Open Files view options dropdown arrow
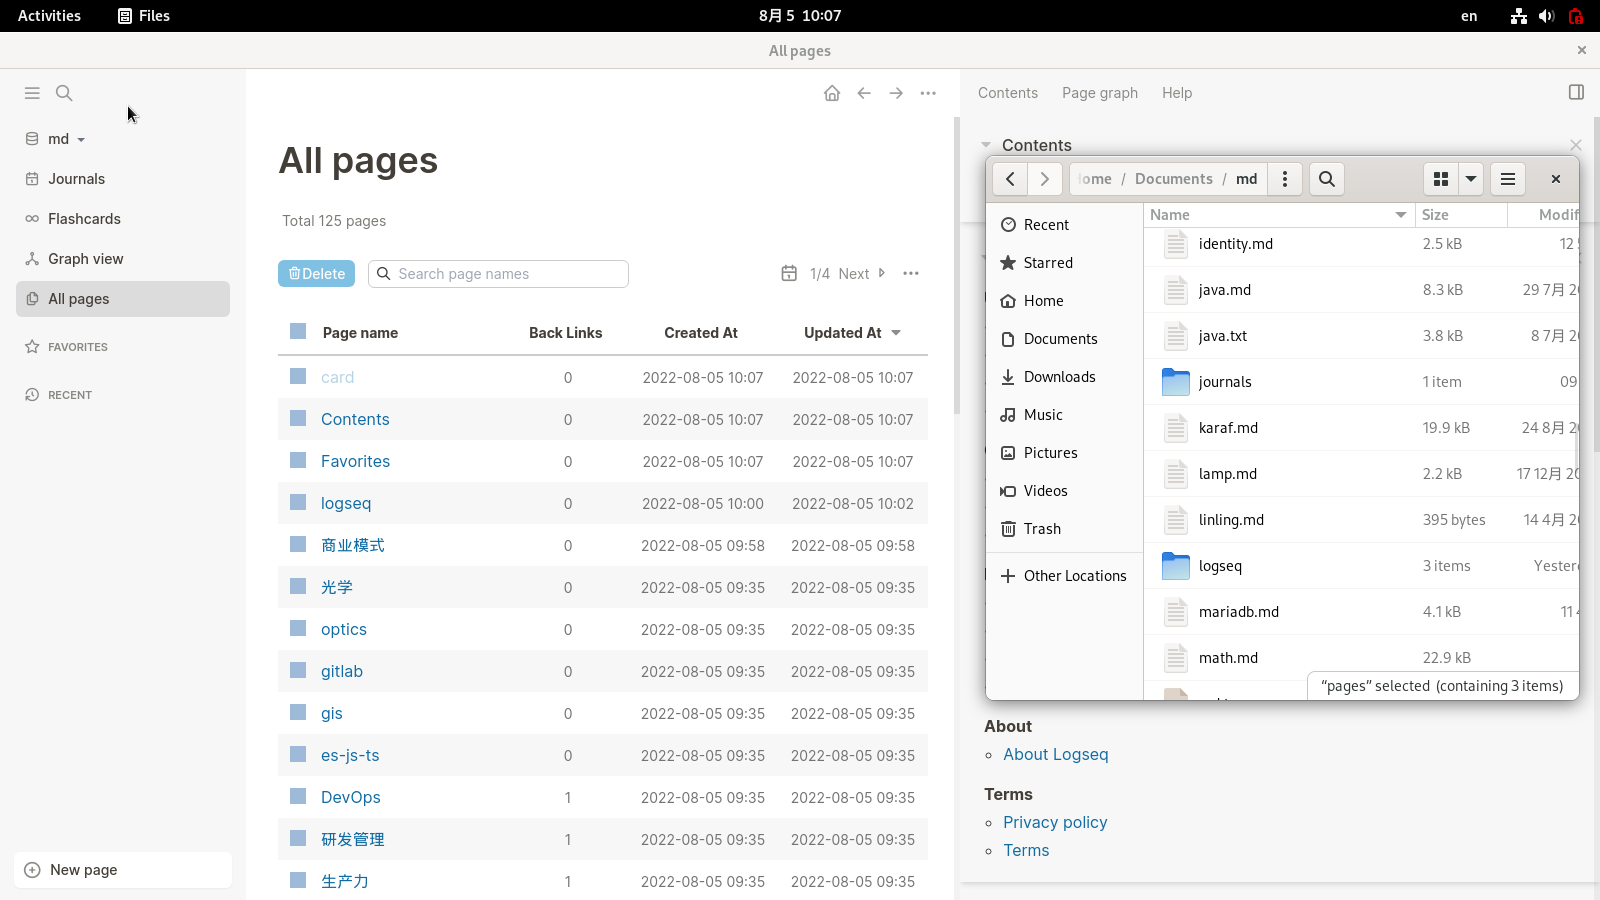The width and height of the screenshot is (1600, 900). coord(1471,179)
